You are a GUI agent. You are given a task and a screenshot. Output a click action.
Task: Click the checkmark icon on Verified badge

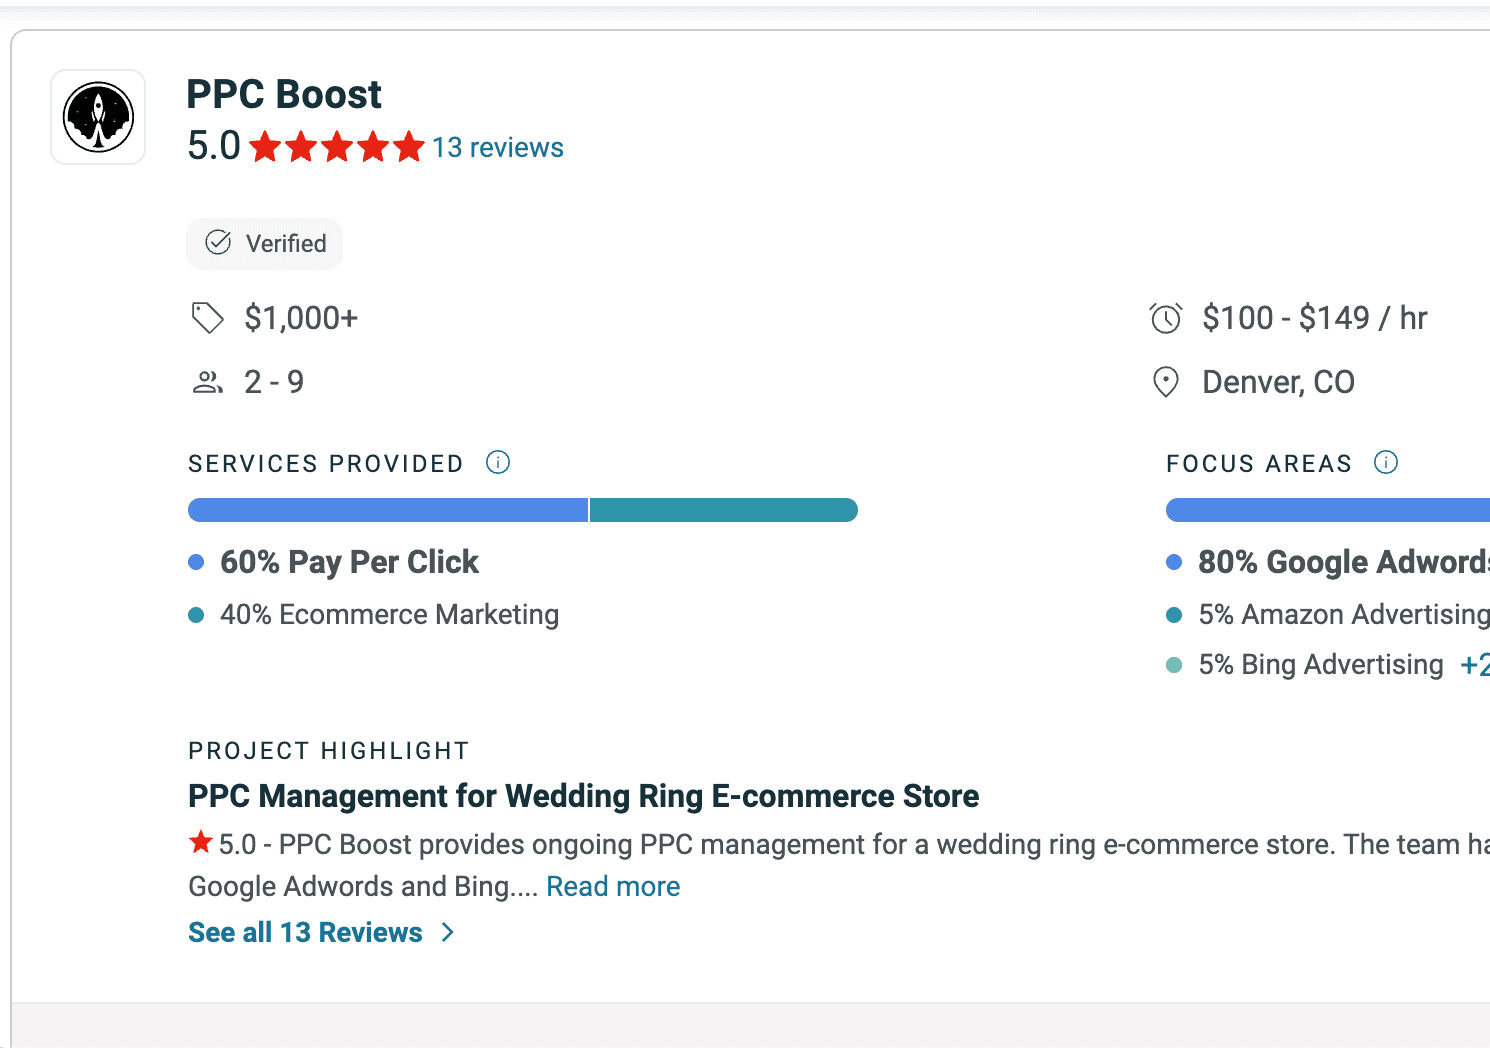[218, 241]
